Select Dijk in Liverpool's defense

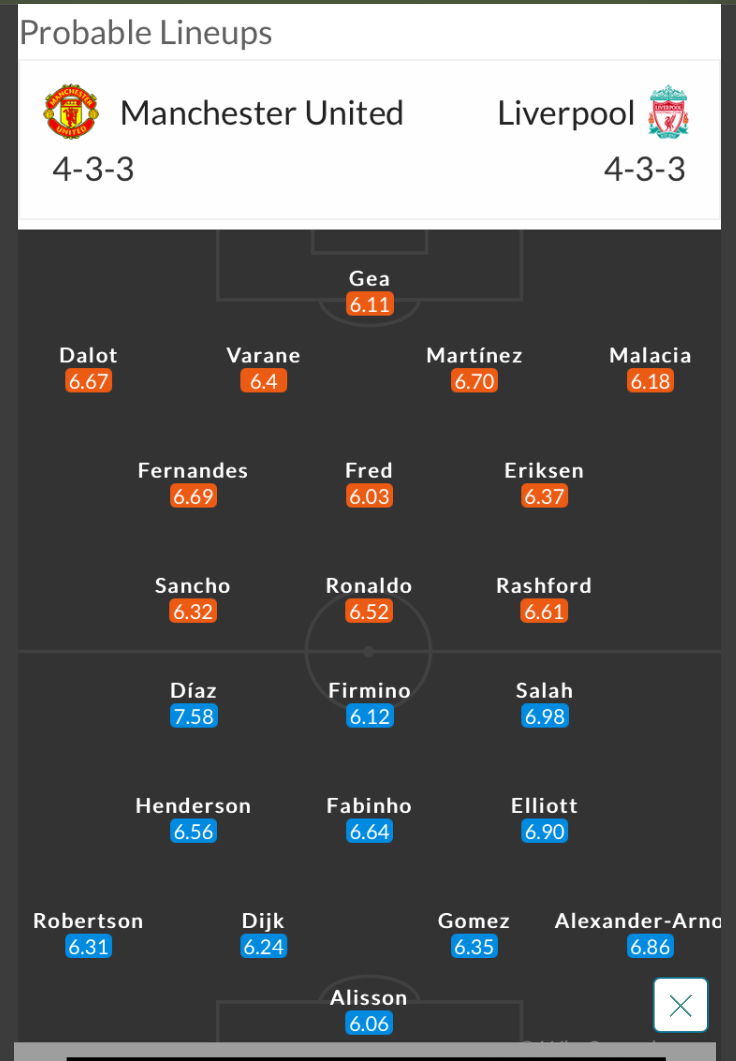pyautogui.click(x=263, y=920)
